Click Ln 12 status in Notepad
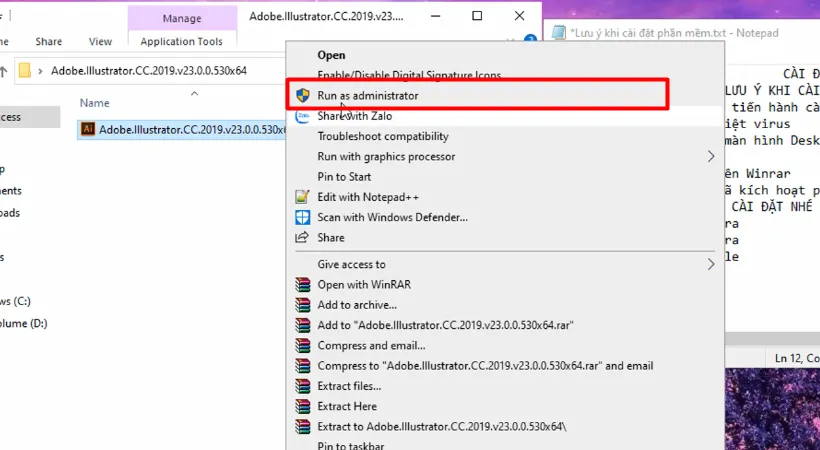The height and width of the screenshot is (450, 820). [797, 358]
